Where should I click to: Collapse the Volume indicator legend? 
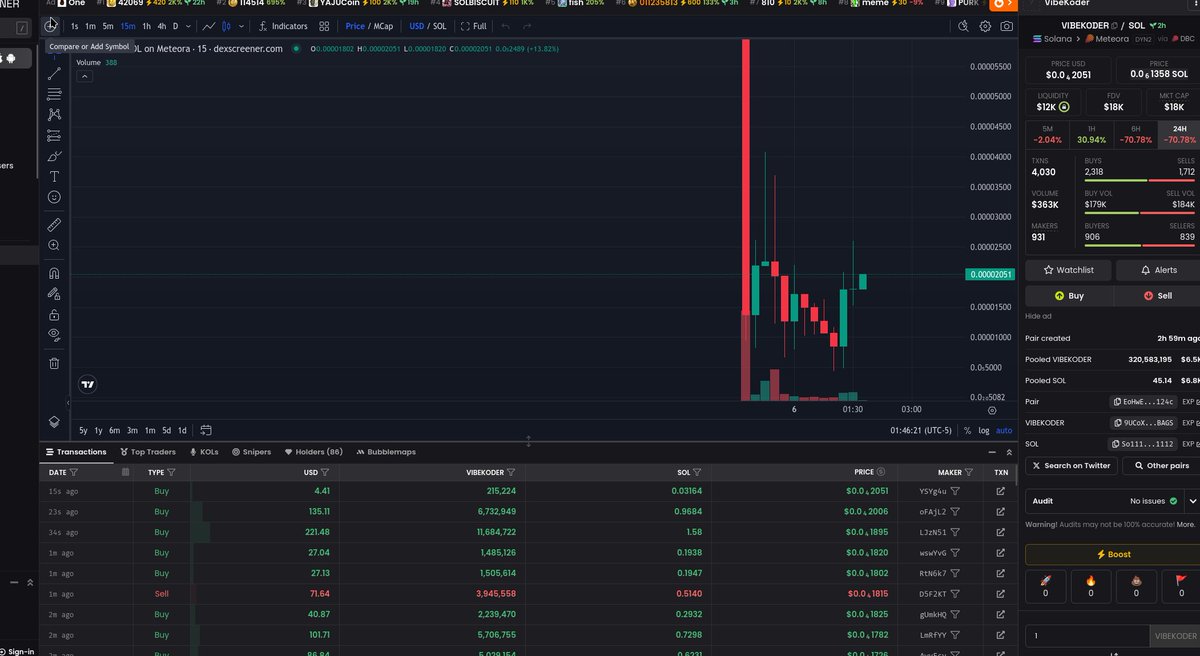pos(84,75)
